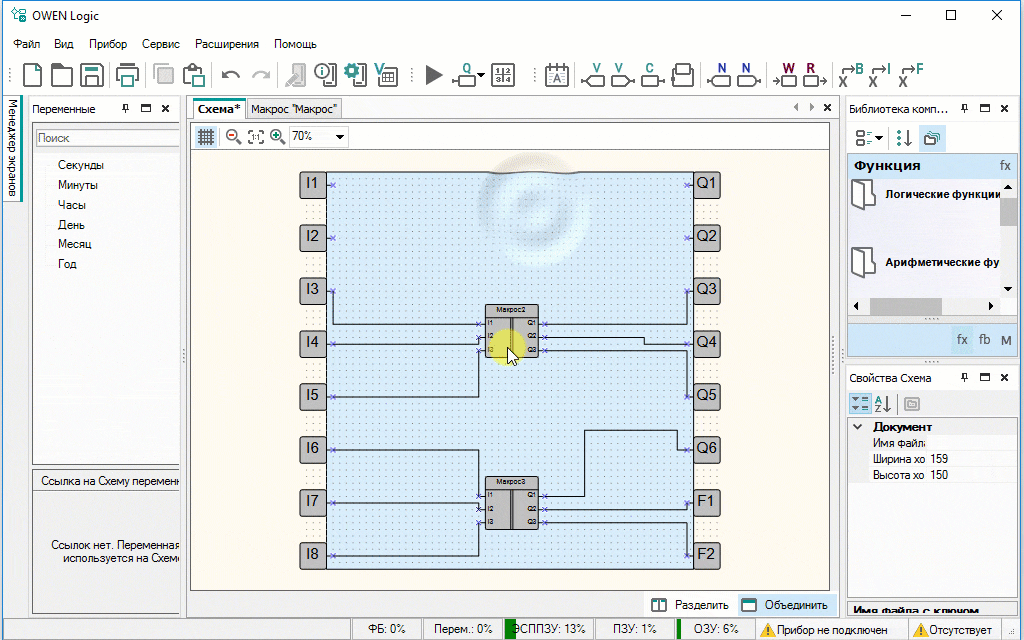Collapse the Документ property group

858,427
